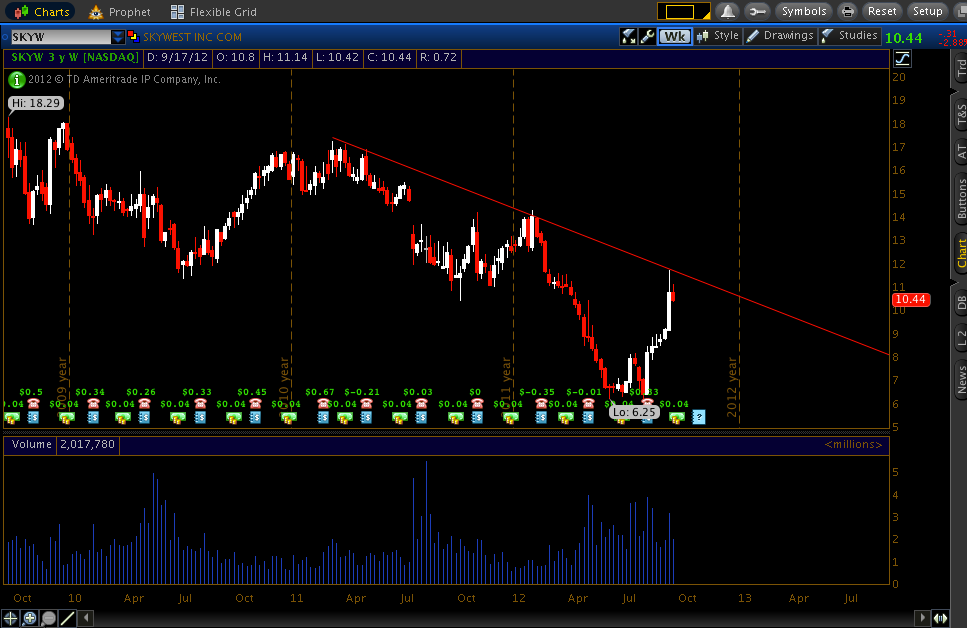Click the alert bell icon
The height and width of the screenshot is (628, 967).
(728, 12)
